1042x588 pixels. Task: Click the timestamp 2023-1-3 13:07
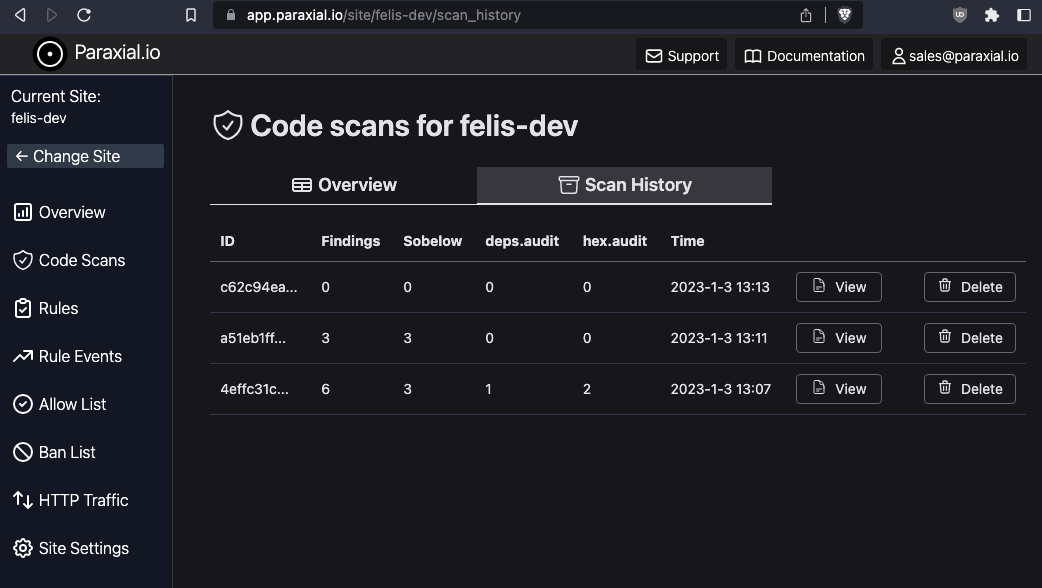click(720, 389)
